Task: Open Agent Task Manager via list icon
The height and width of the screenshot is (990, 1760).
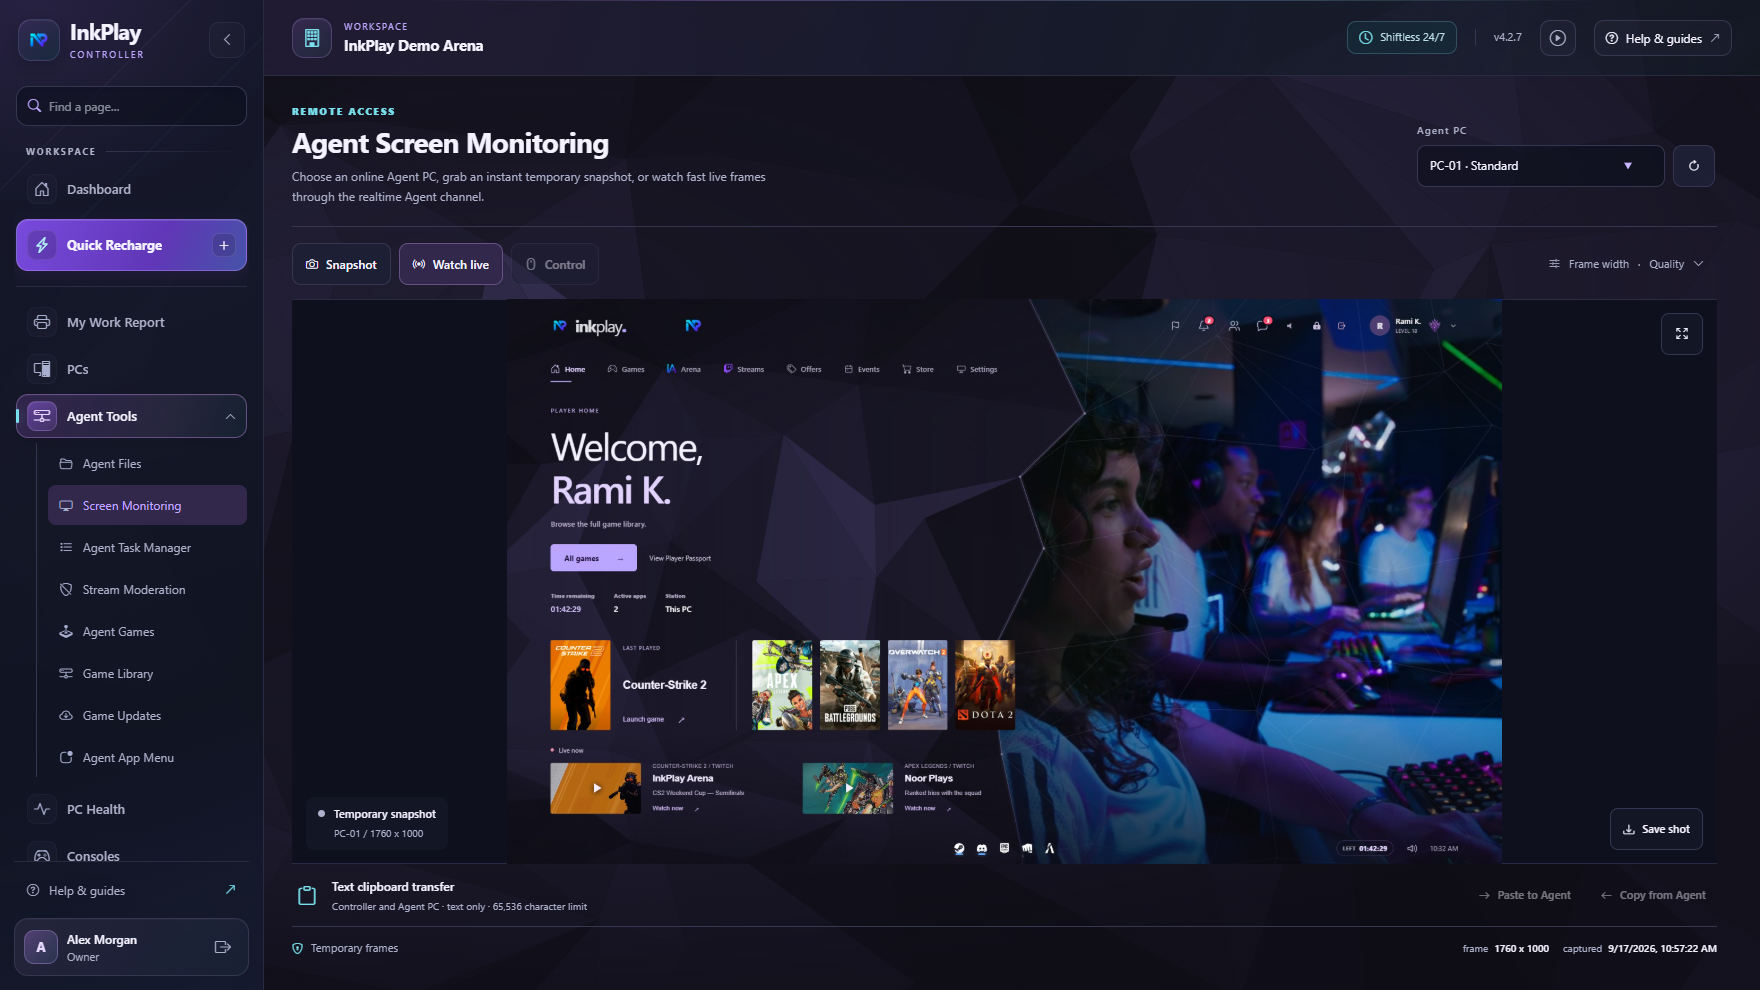Action: tap(66, 548)
